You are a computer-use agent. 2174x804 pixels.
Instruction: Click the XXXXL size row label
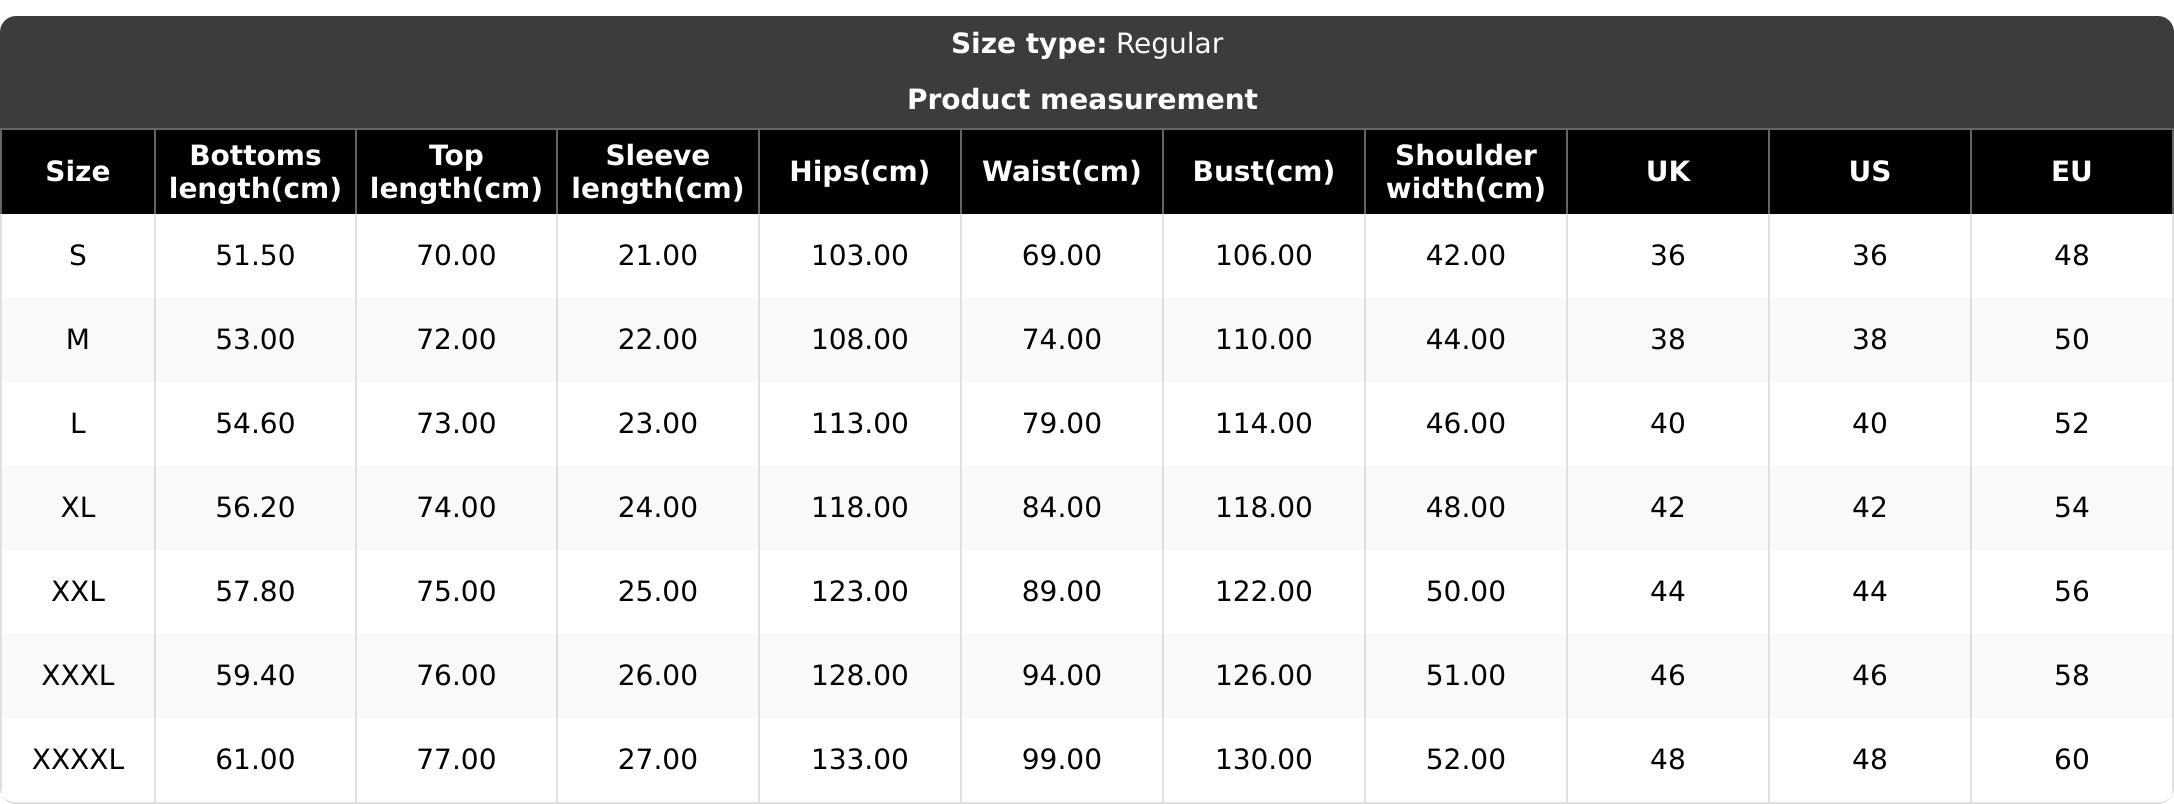(x=78, y=760)
